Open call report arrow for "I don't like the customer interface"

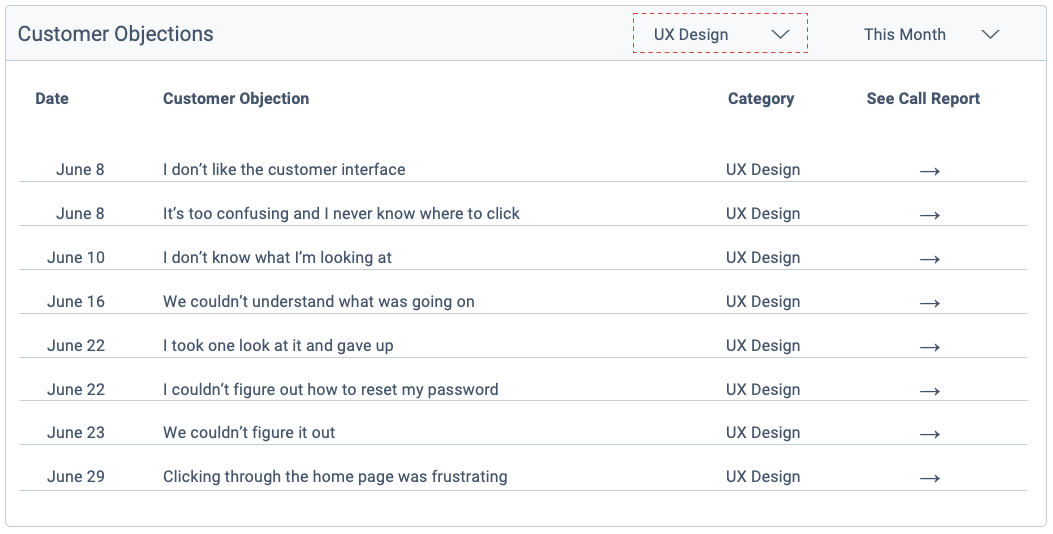(930, 171)
